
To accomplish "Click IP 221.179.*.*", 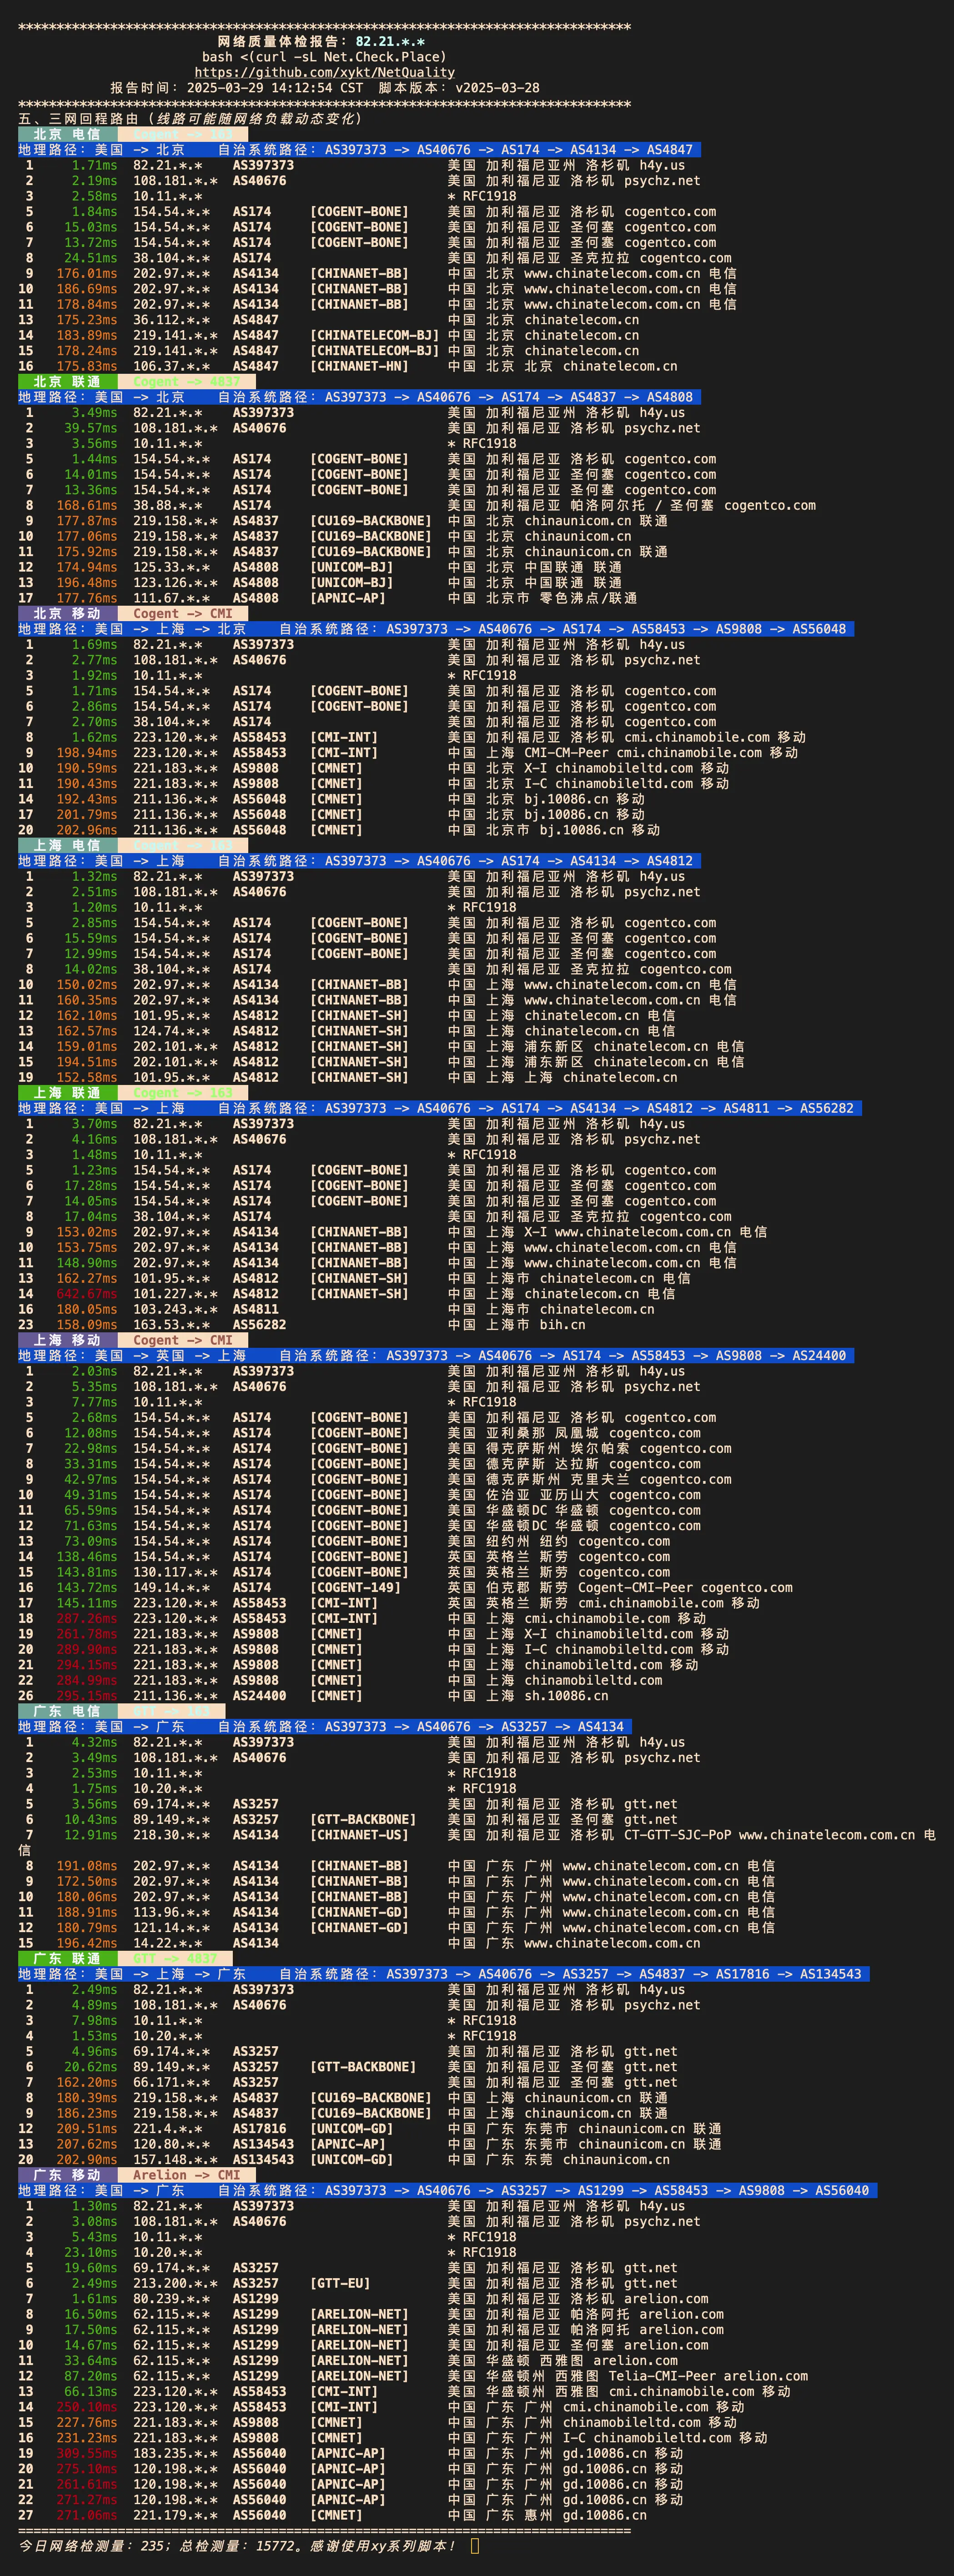I will [175, 2515].
